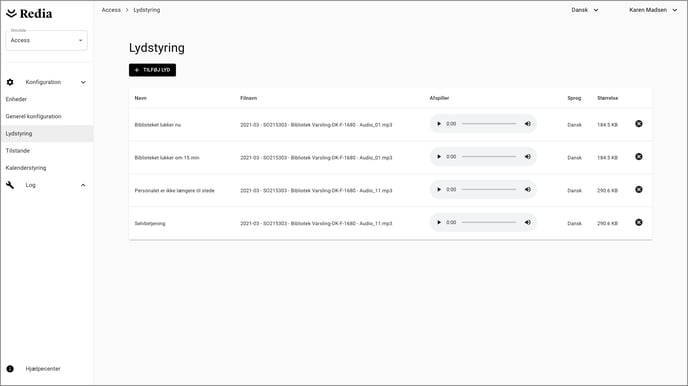Play the Selvbetjening audio

click(439, 223)
